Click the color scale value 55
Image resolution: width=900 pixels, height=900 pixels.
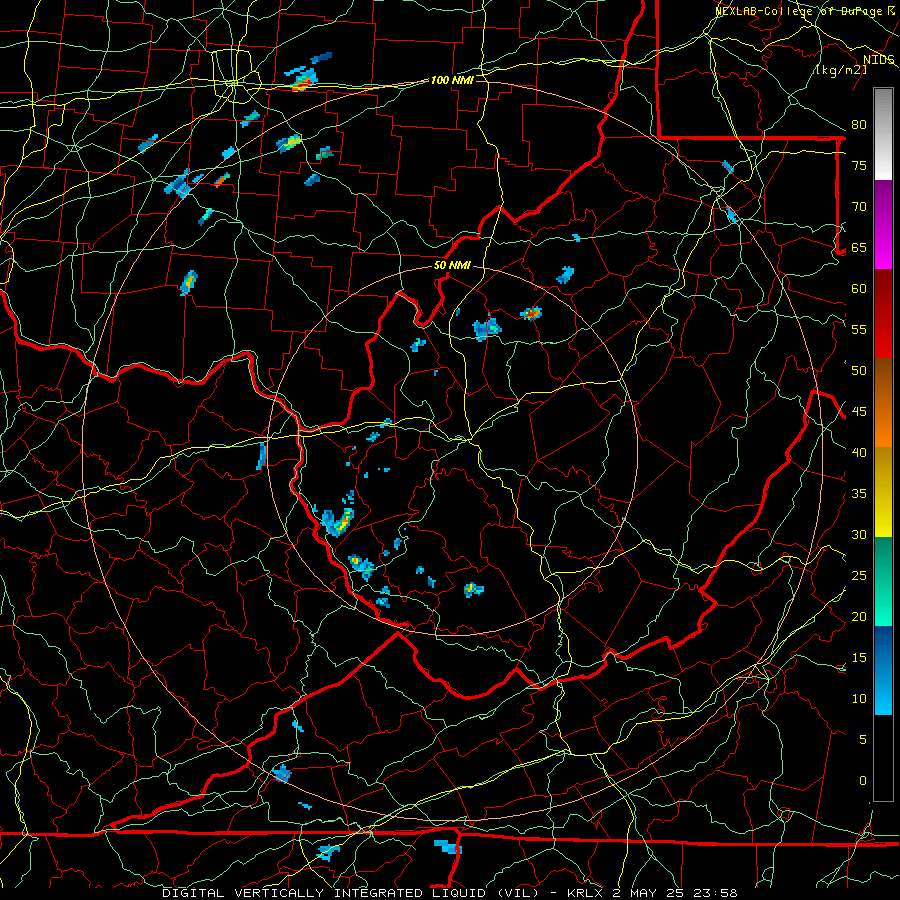tap(859, 329)
